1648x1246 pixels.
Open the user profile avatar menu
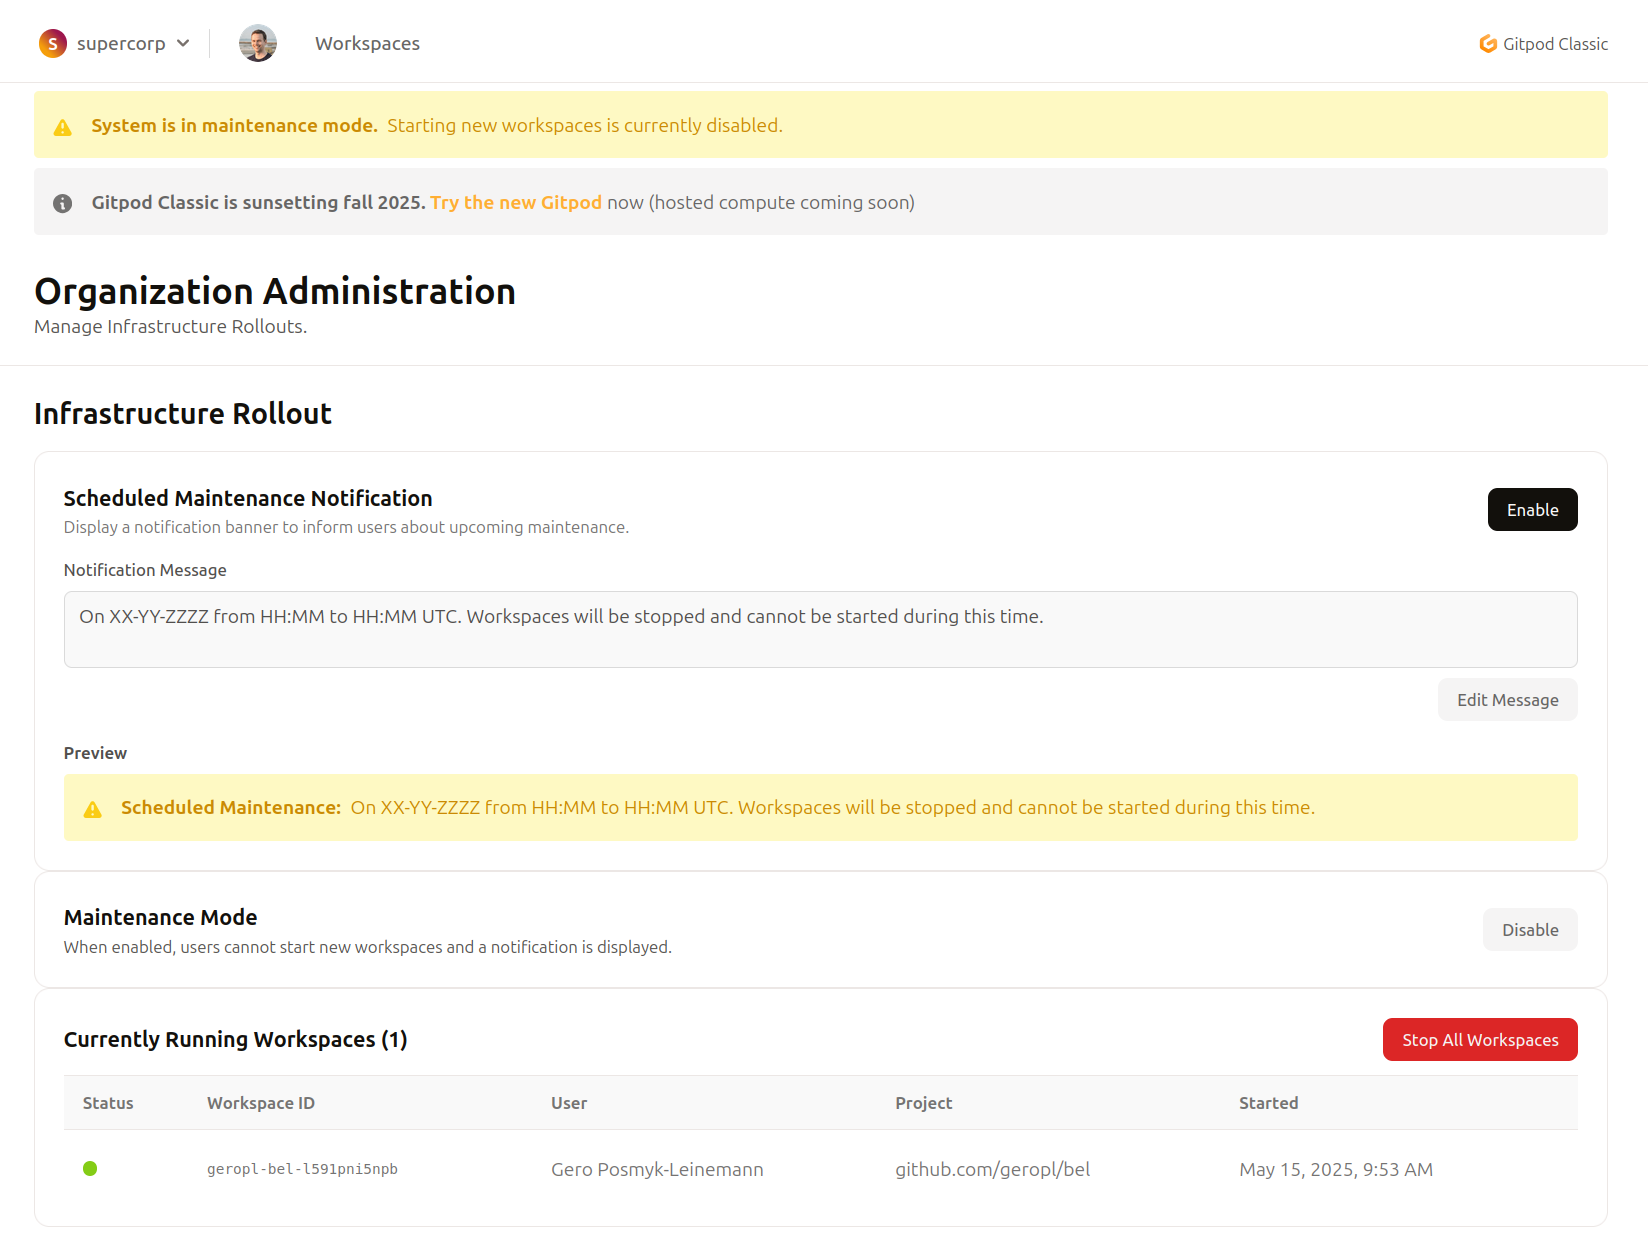(x=258, y=43)
